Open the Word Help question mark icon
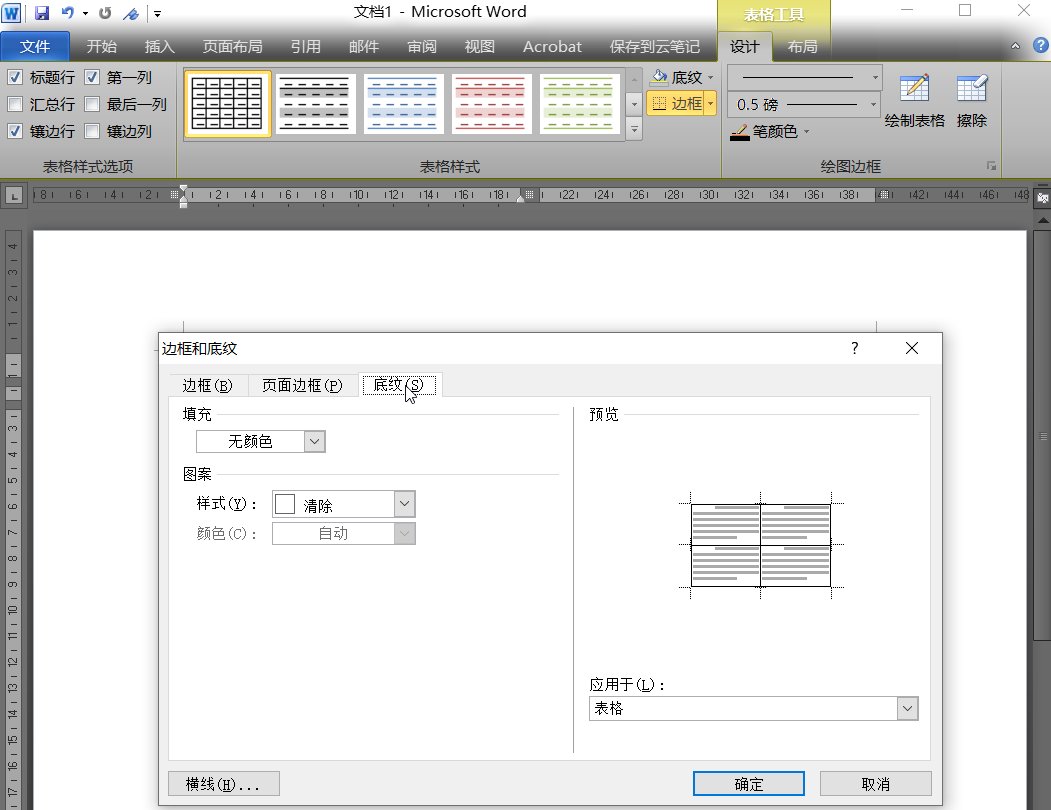 coord(1041,45)
